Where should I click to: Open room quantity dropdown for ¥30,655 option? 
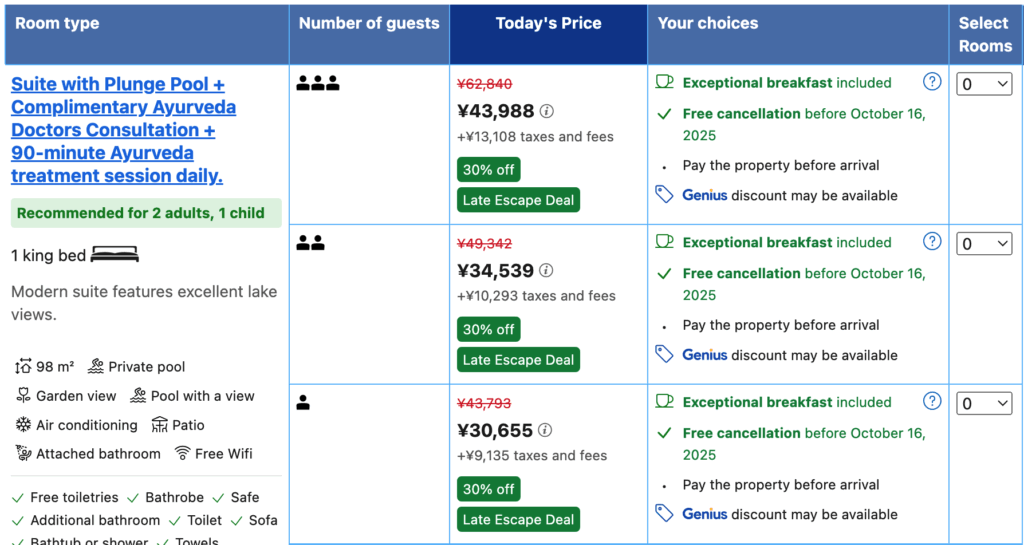pyautogui.click(x=985, y=404)
